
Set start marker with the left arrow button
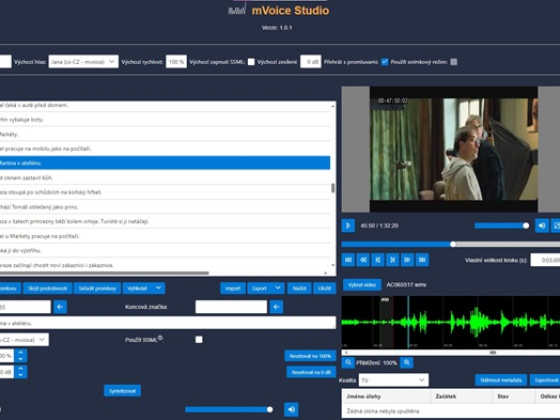point(60,307)
